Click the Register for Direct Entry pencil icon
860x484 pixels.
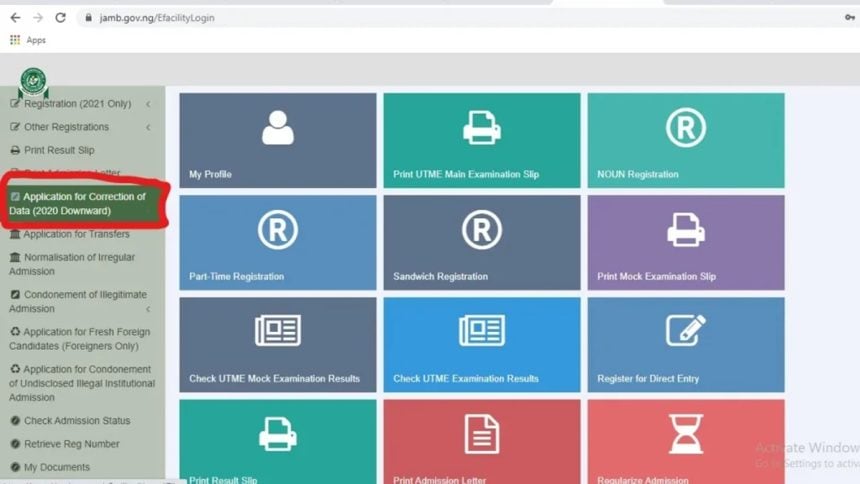(x=685, y=331)
